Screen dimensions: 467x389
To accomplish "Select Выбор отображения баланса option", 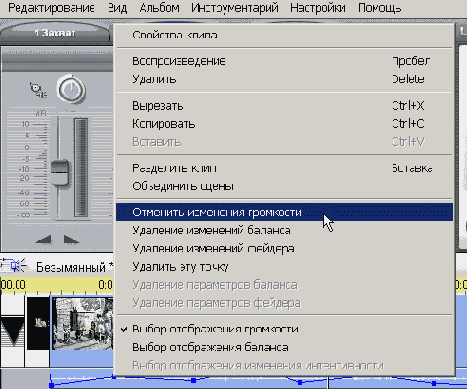I will (x=284, y=347).
